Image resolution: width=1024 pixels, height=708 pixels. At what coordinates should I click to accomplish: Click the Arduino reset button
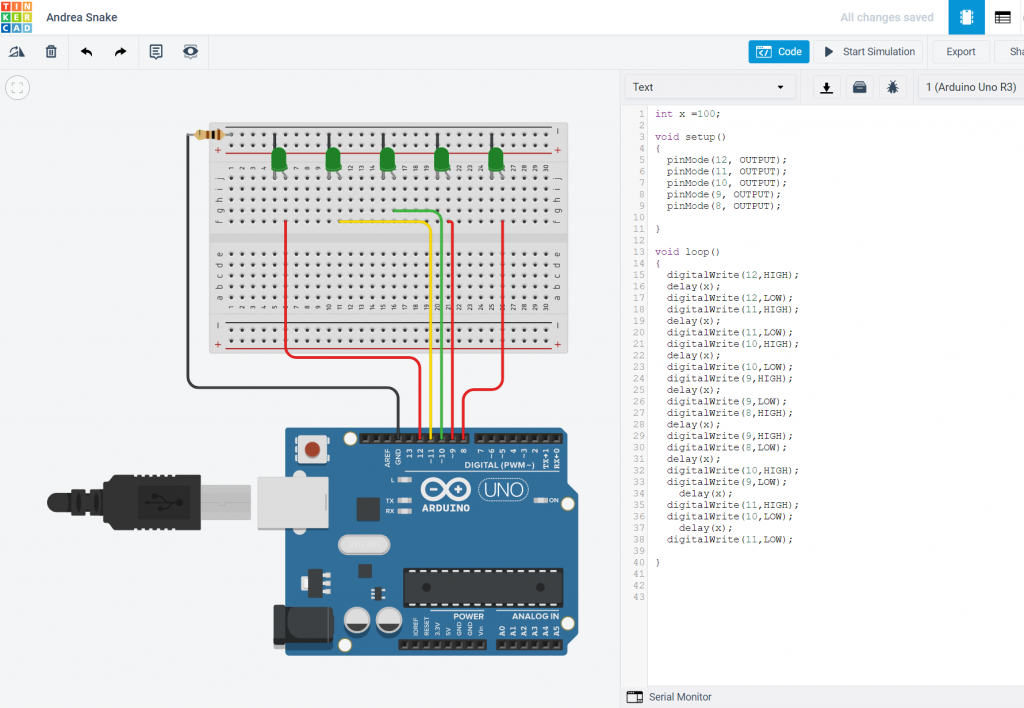[x=312, y=449]
